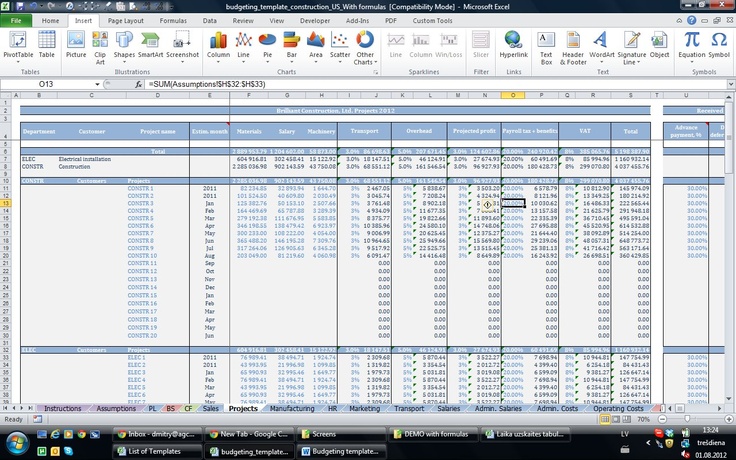Insert a Picture from the ribbon
The height and width of the screenshot is (460, 736).
coord(76,45)
